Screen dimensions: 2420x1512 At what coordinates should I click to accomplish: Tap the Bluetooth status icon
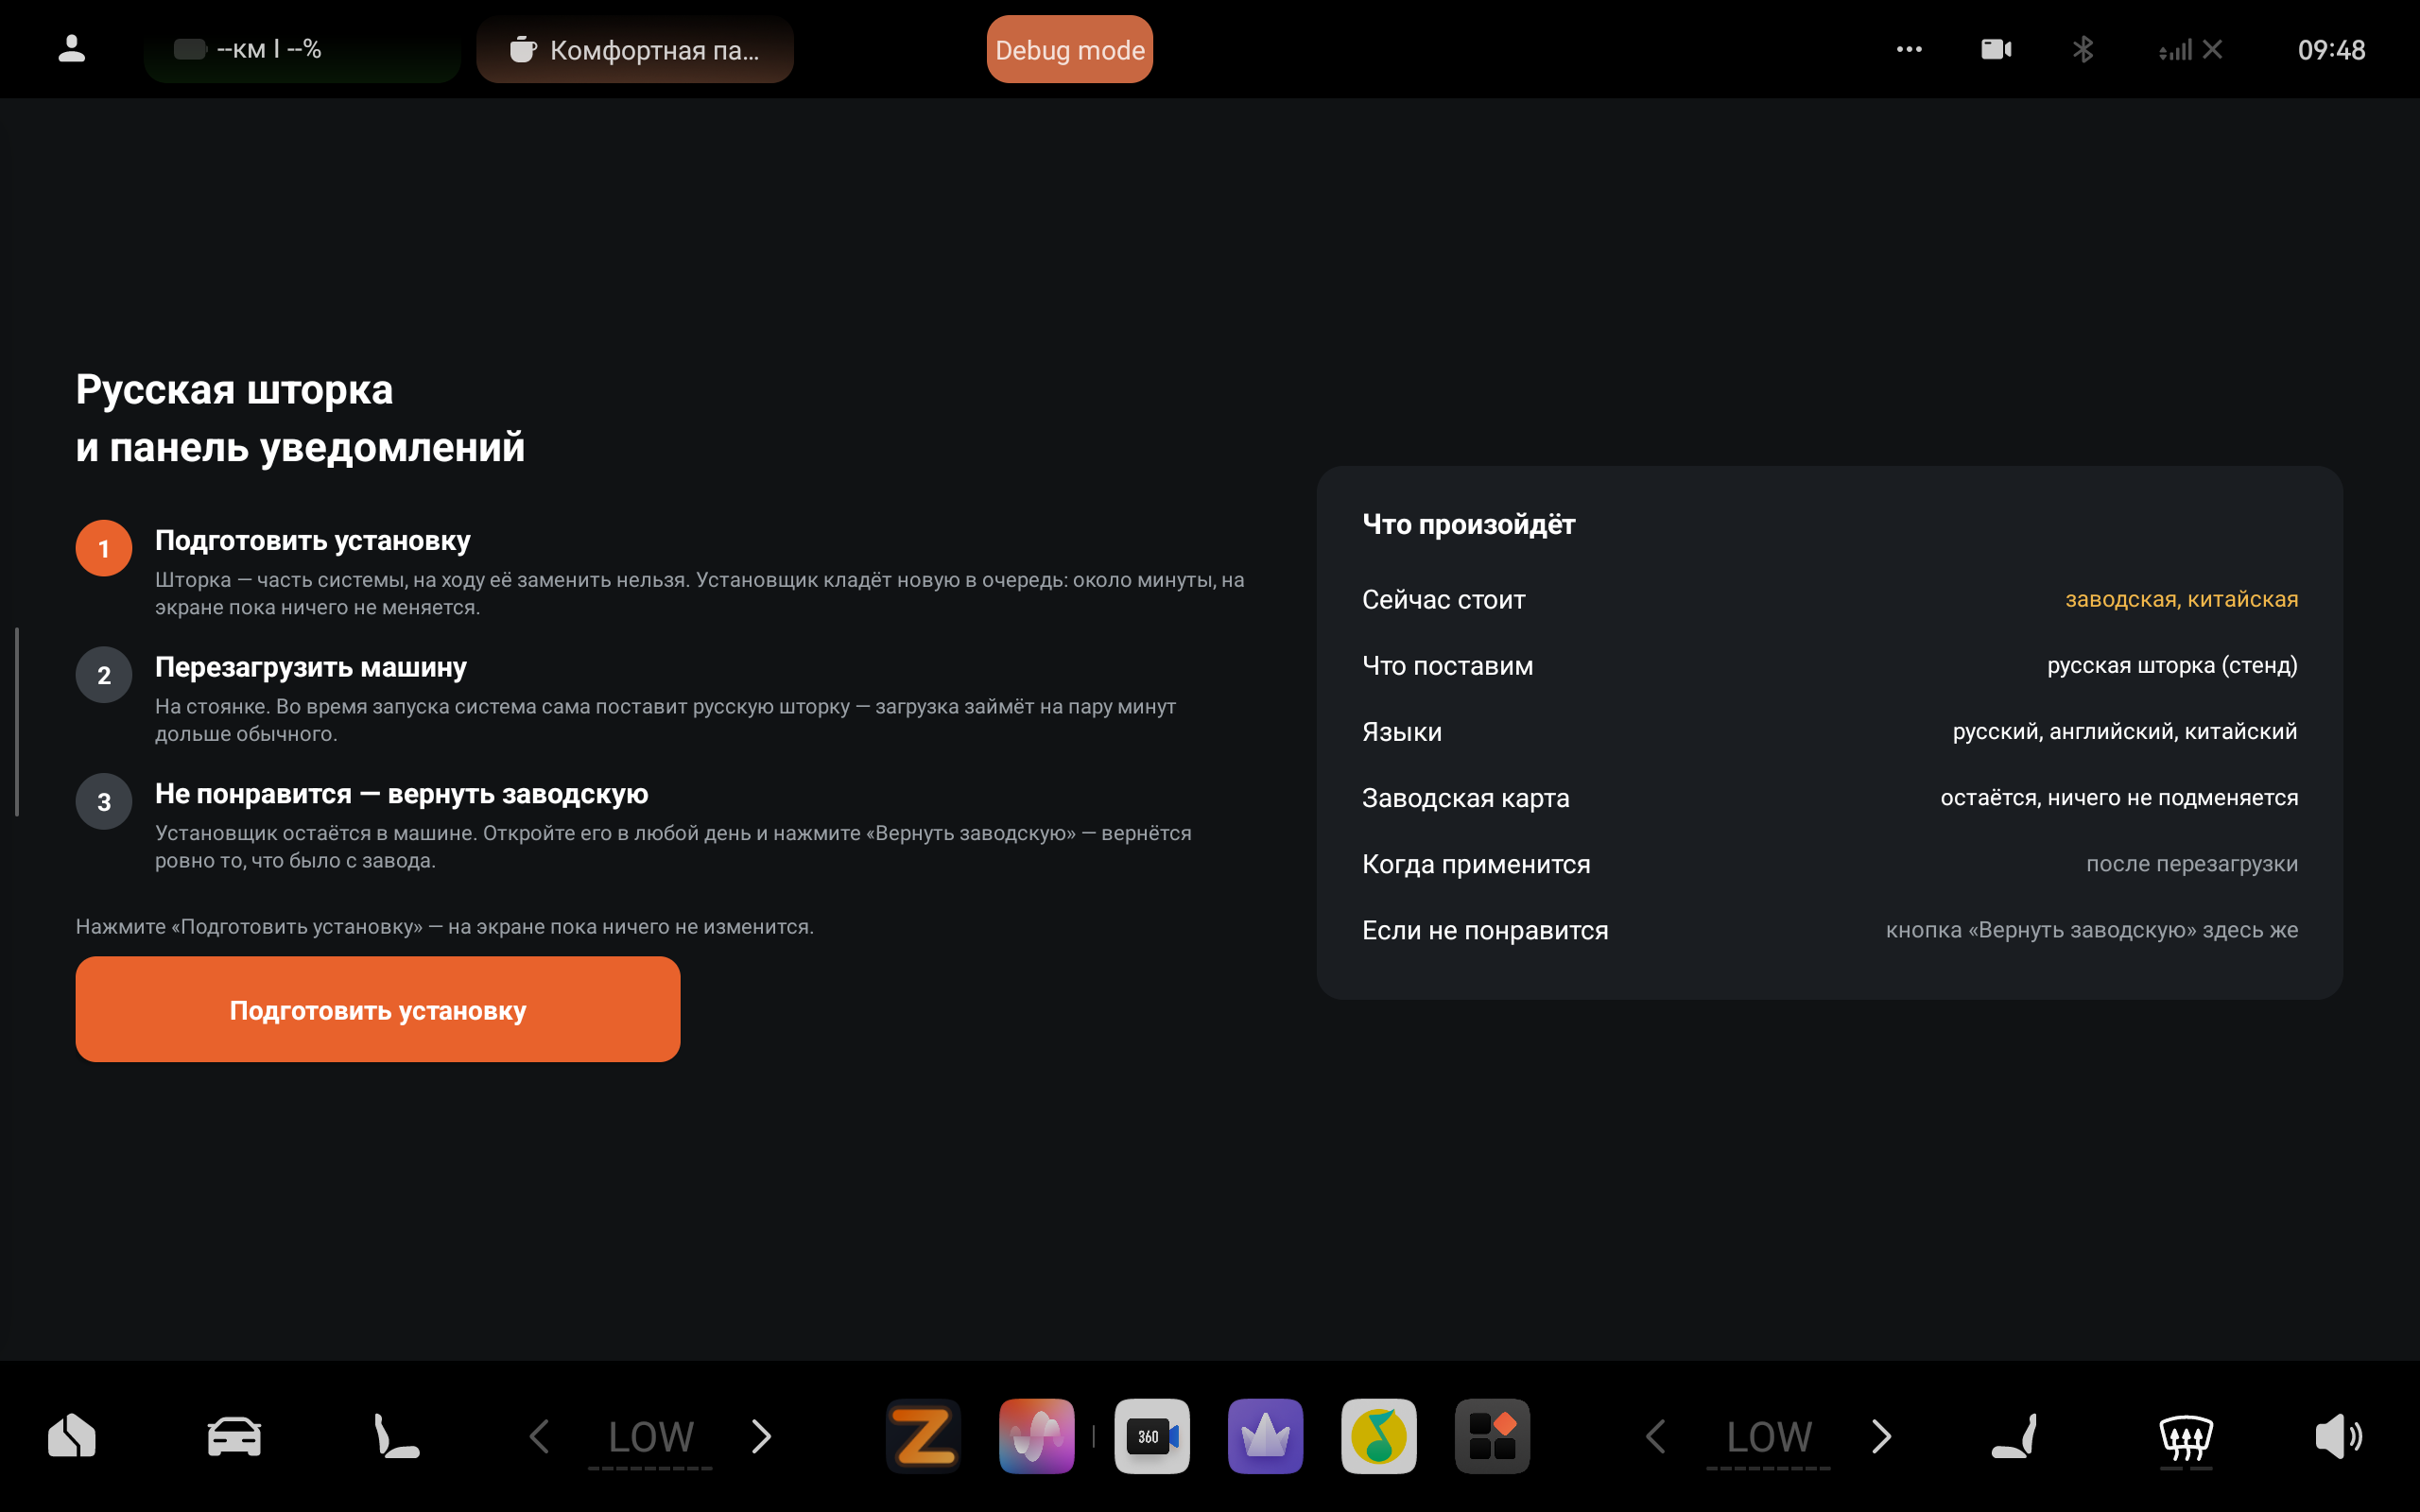[x=2083, y=49]
